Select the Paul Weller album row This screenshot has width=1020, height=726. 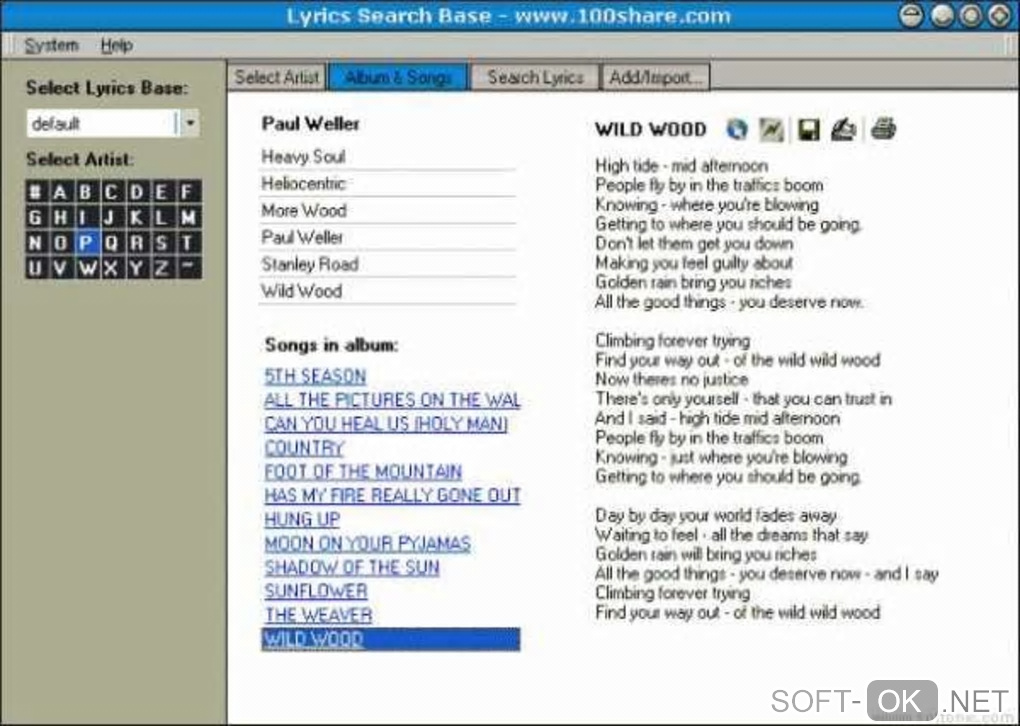388,237
